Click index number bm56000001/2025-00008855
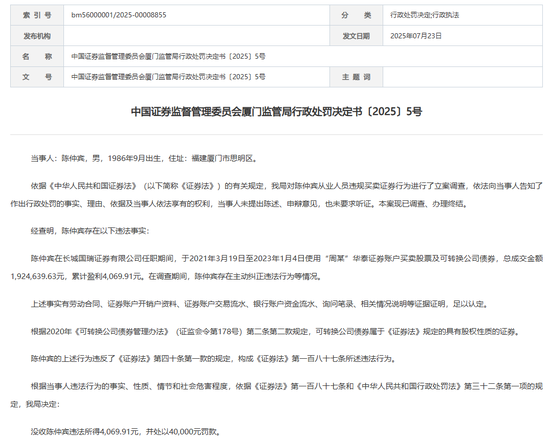The width and height of the screenshot is (550, 439). pos(119,15)
